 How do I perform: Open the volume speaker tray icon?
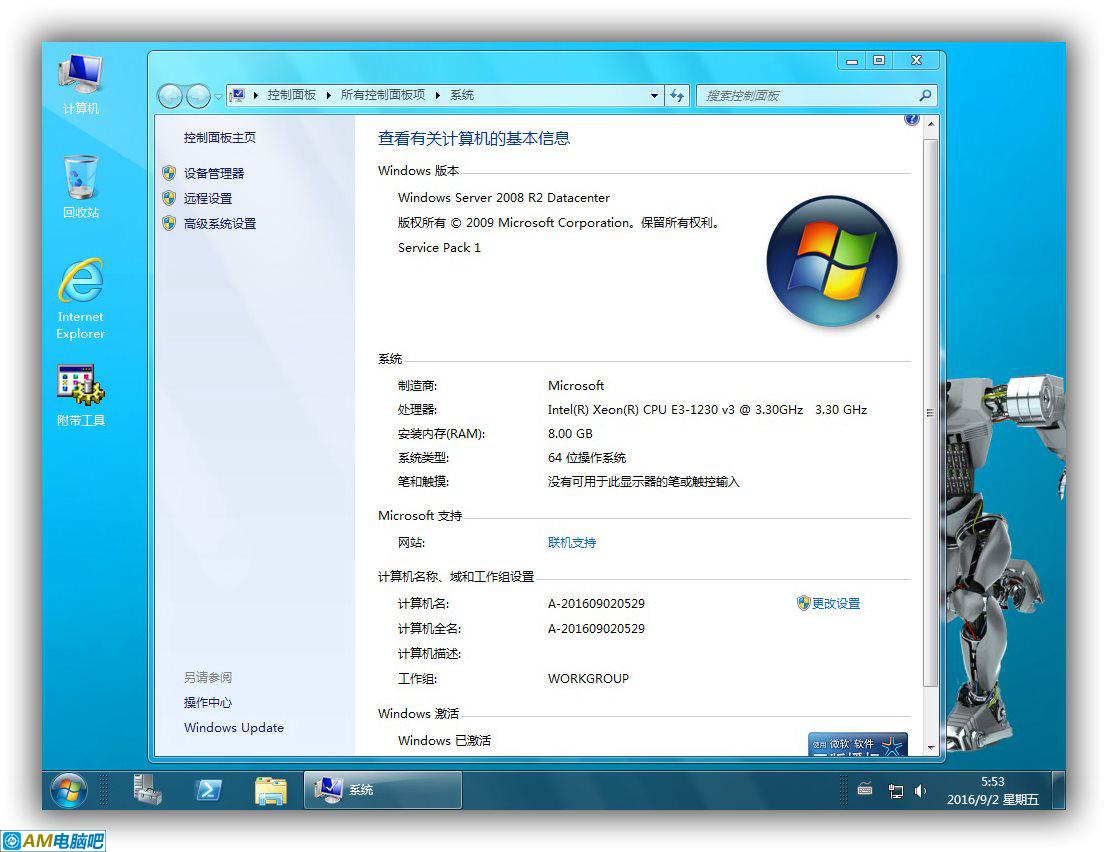coord(920,791)
